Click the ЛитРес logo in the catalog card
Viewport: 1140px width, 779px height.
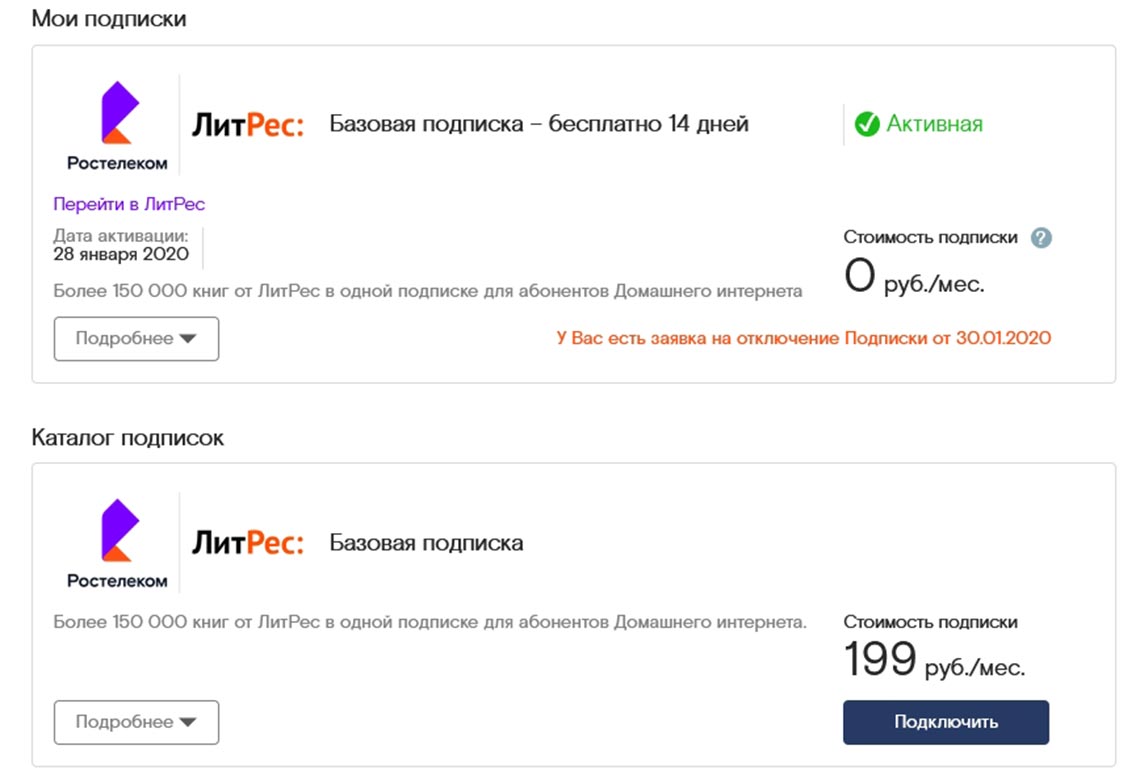[247, 543]
